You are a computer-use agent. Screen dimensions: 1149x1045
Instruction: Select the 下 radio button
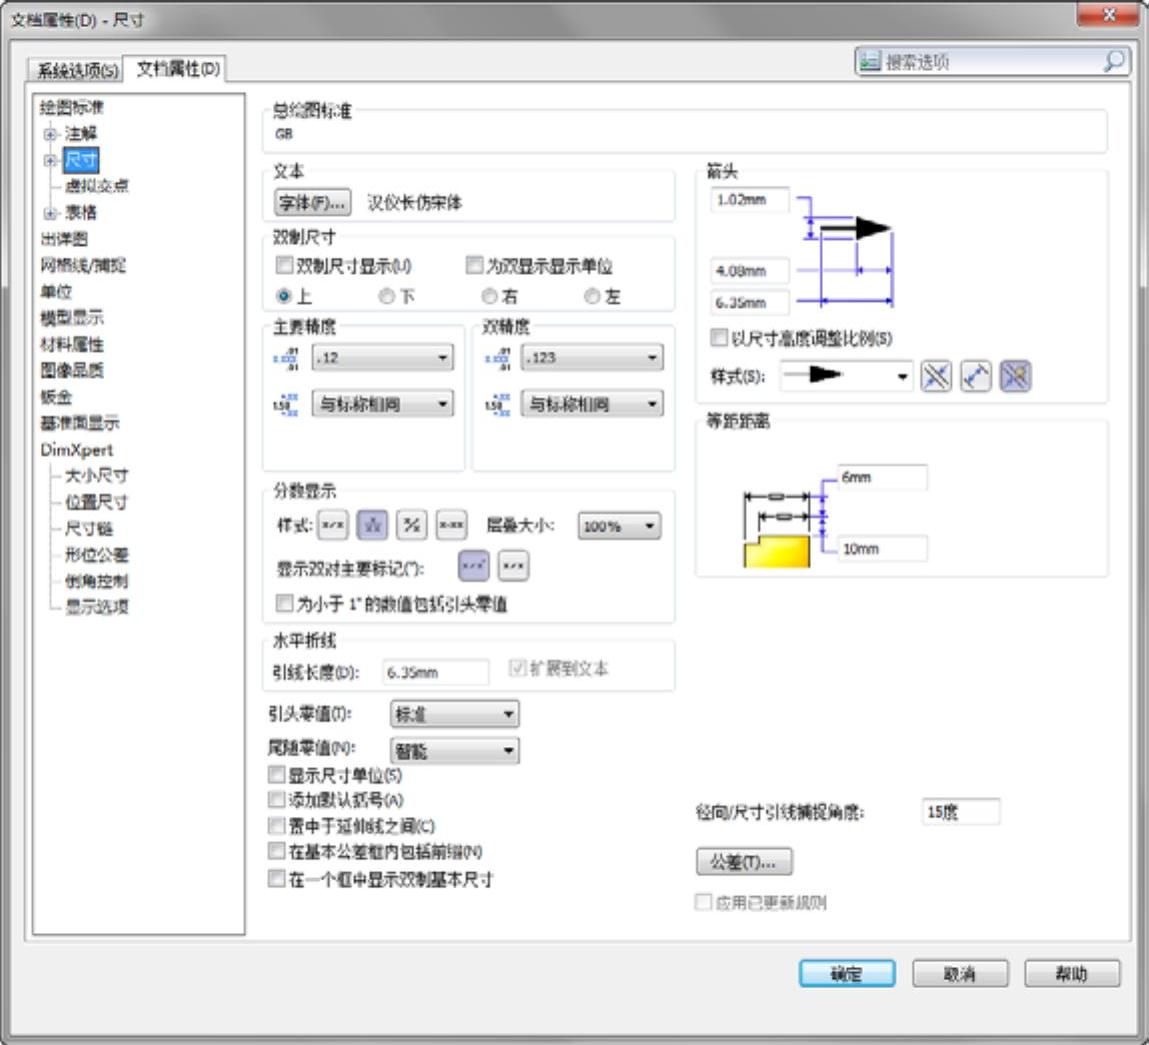386,296
